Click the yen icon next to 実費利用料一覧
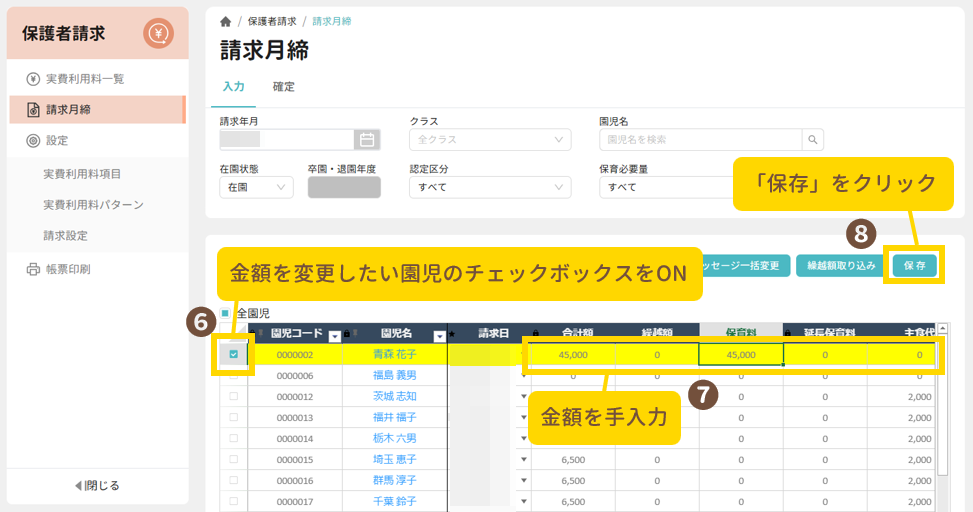The width and height of the screenshot is (973, 512). pyautogui.click(x=33, y=79)
